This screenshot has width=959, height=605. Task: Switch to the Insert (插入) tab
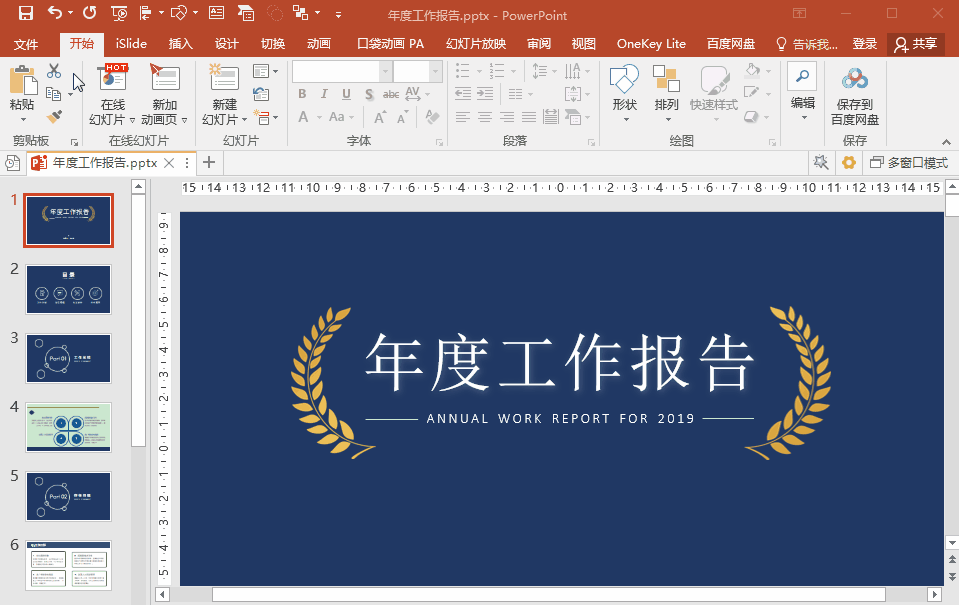click(x=180, y=44)
